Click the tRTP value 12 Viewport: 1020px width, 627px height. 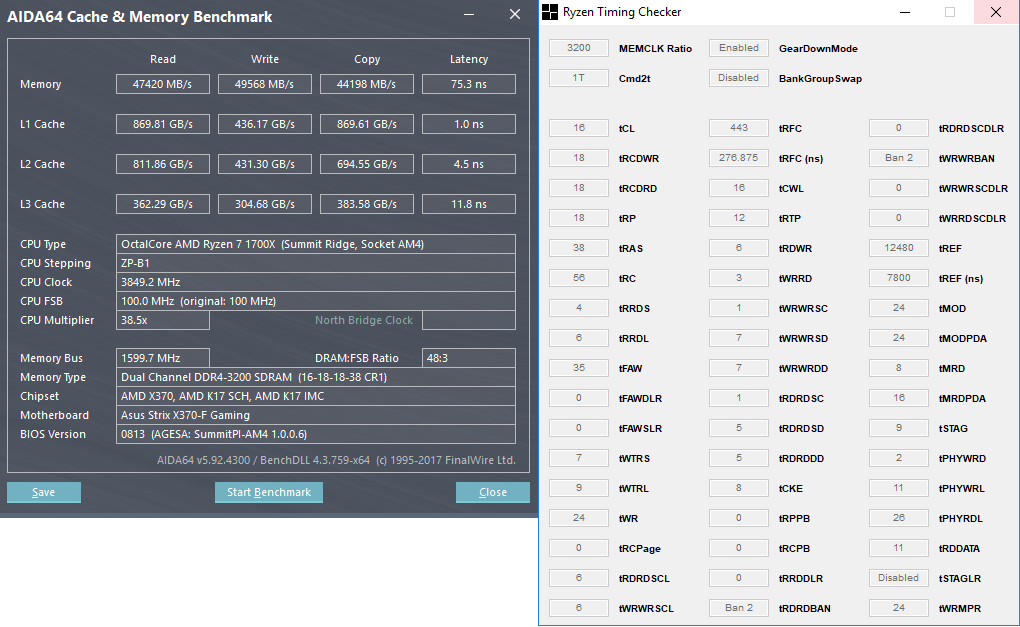coord(739,217)
